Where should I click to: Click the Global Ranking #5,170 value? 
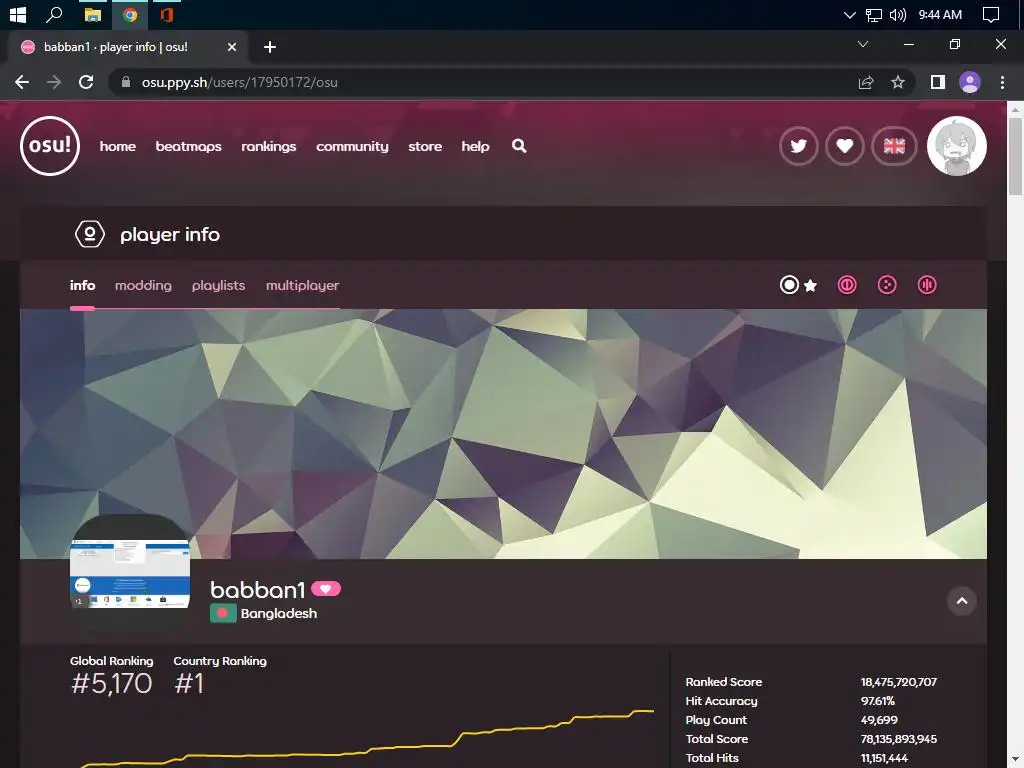(x=112, y=684)
